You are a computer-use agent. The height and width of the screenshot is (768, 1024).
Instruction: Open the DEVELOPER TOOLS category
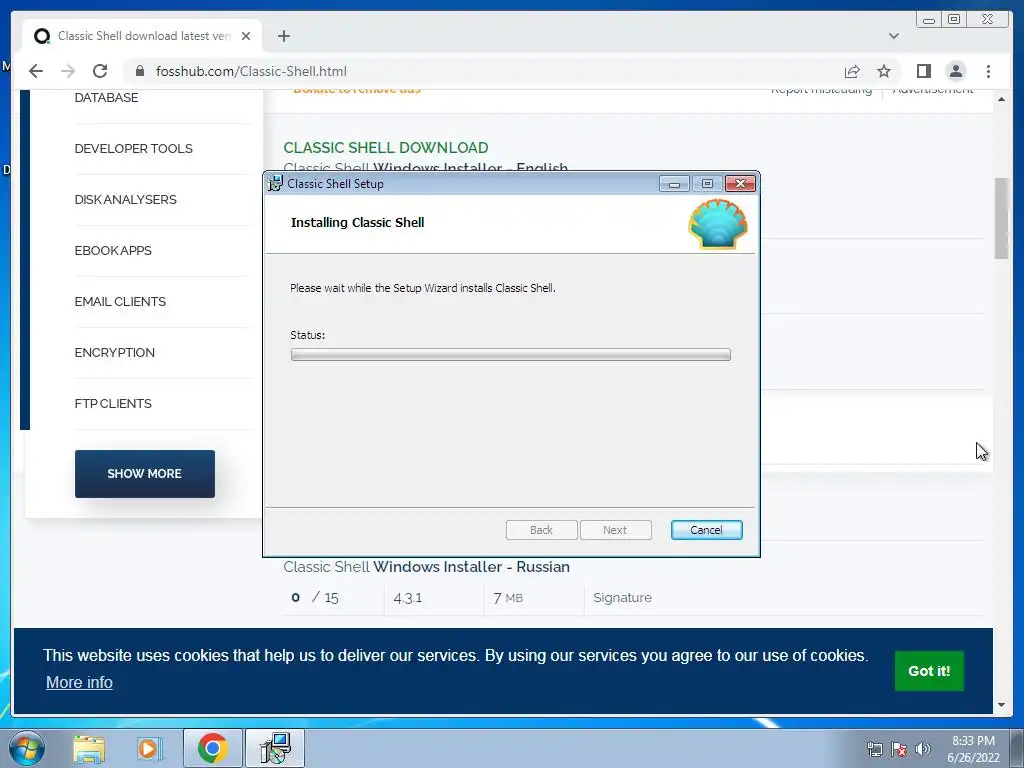coord(133,149)
